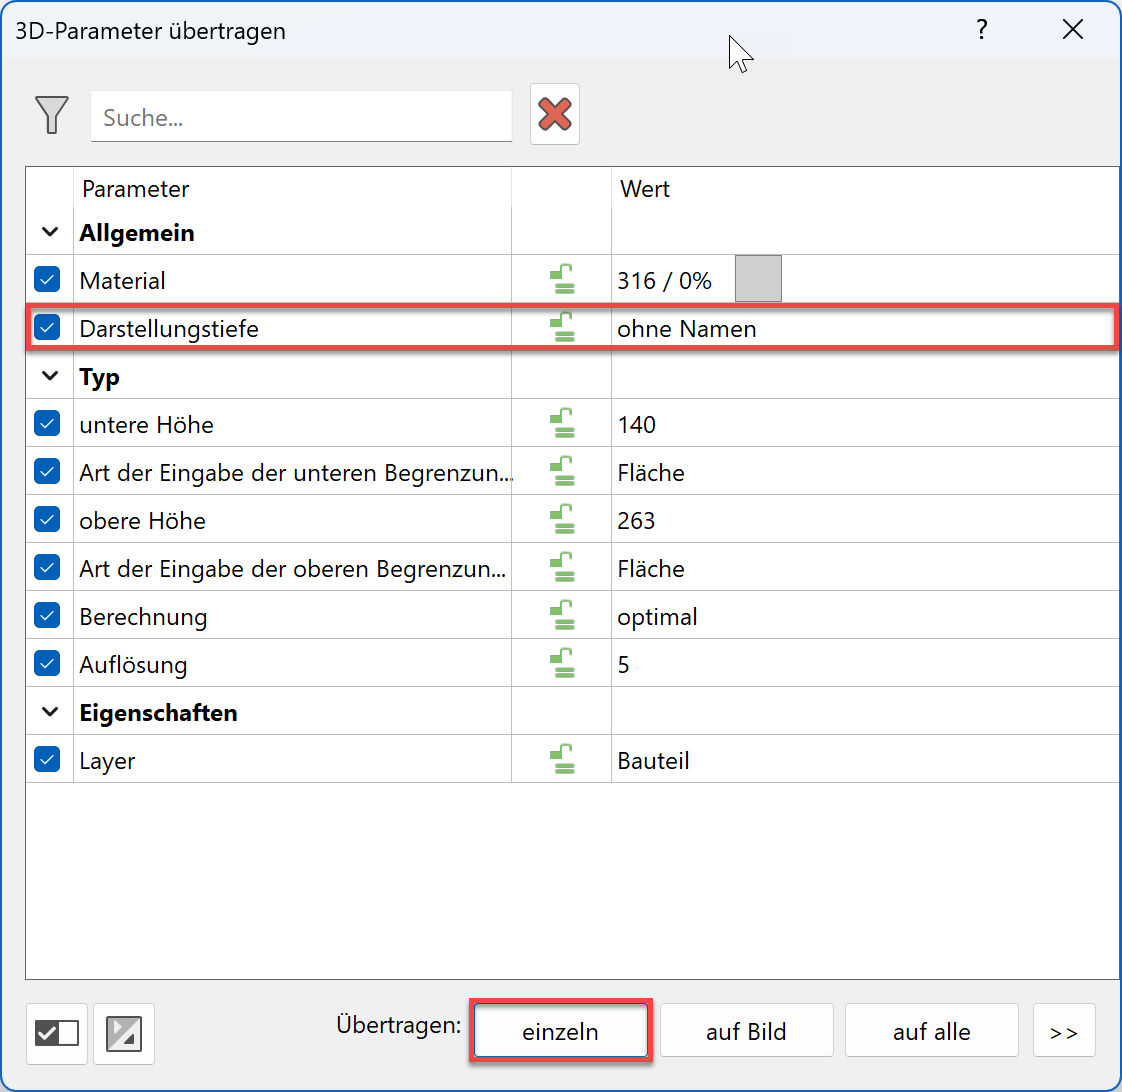
Task: Collapse the Allgemein section
Action: 50,233
